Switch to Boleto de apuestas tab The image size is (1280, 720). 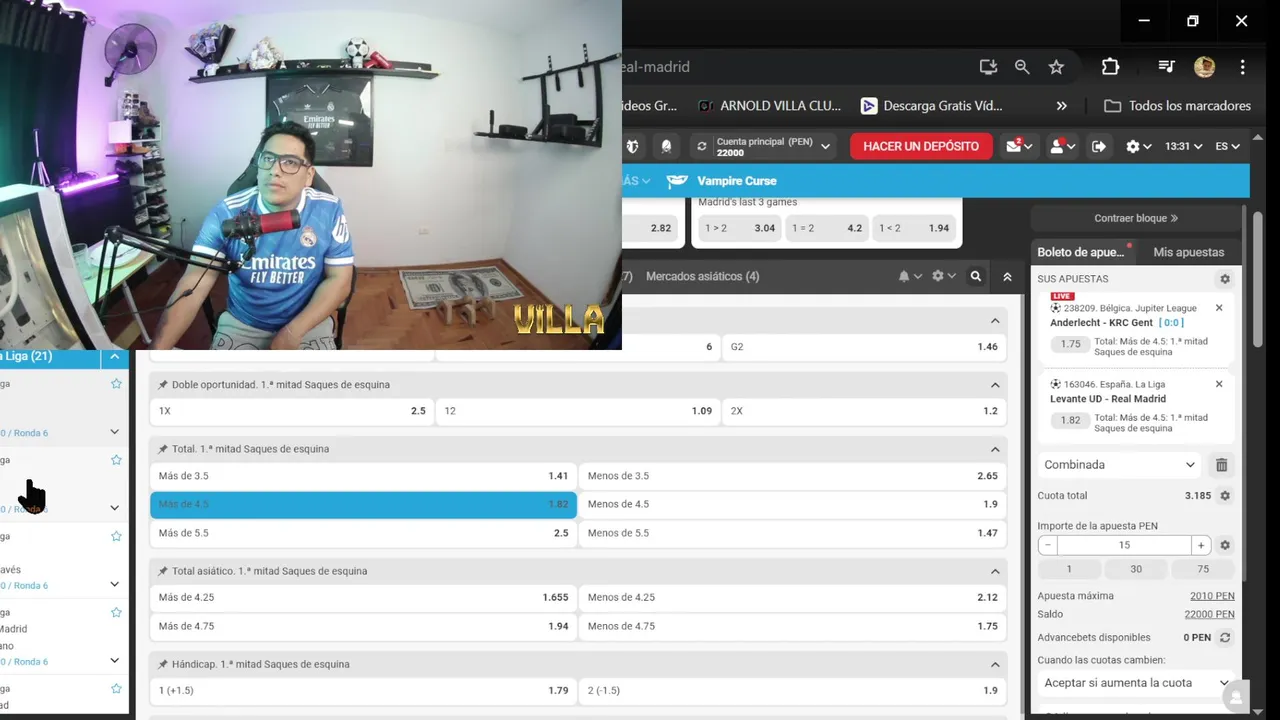pos(1081,252)
